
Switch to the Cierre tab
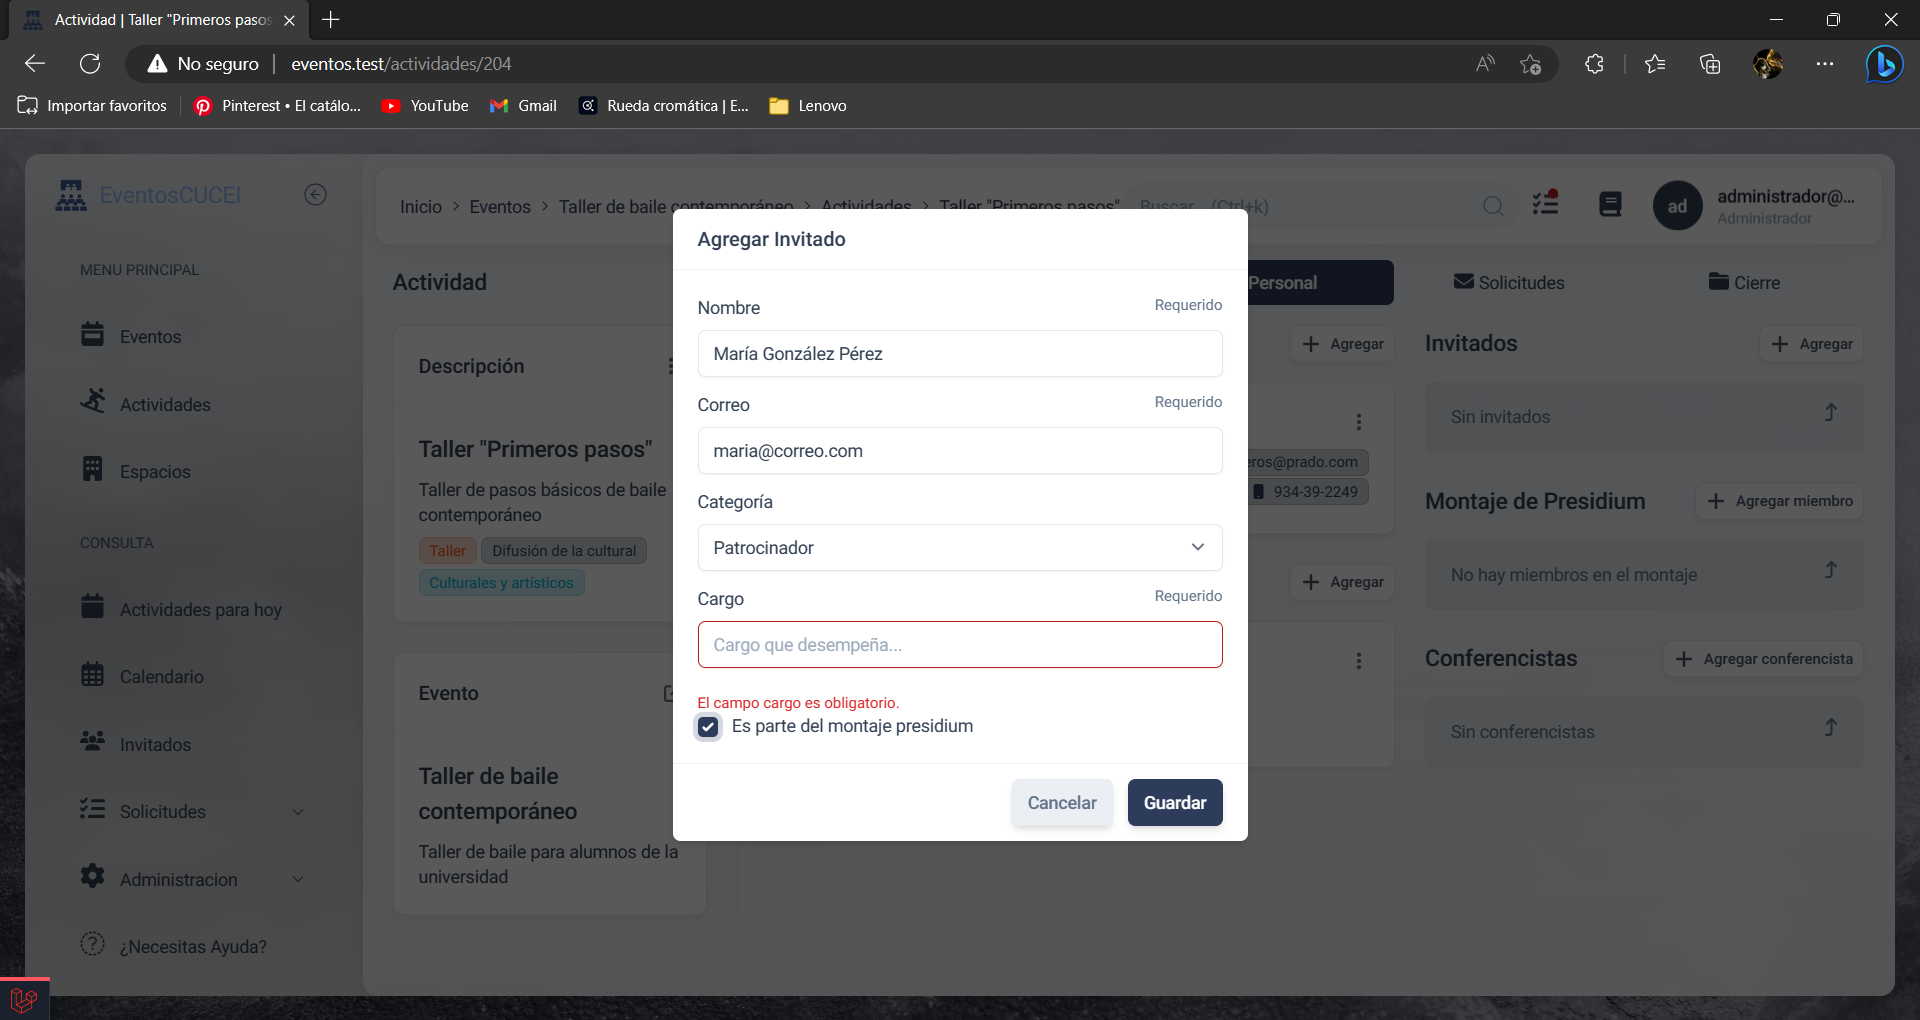click(x=1744, y=283)
